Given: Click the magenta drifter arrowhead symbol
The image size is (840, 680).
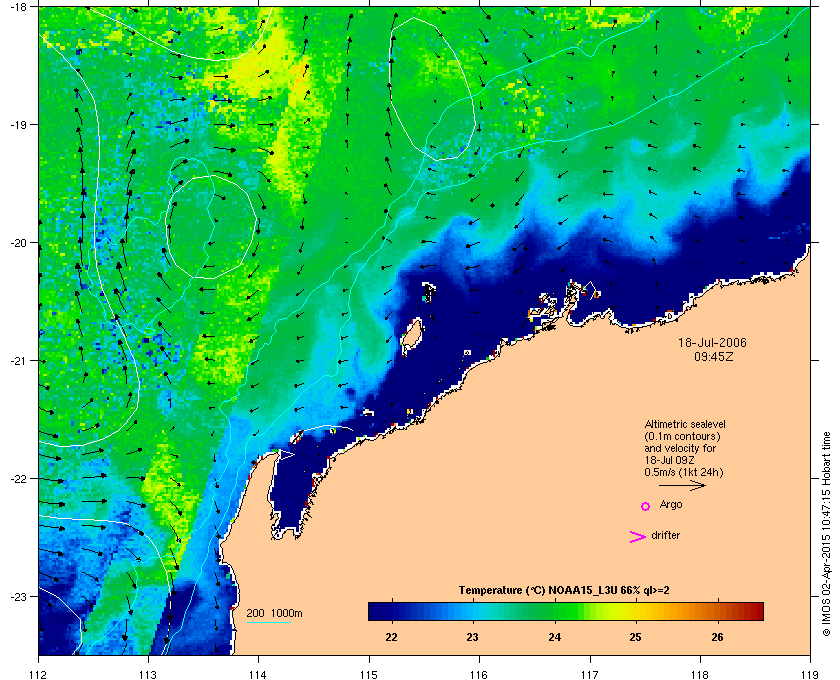Looking at the screenshot, I should tap(638, 537).
